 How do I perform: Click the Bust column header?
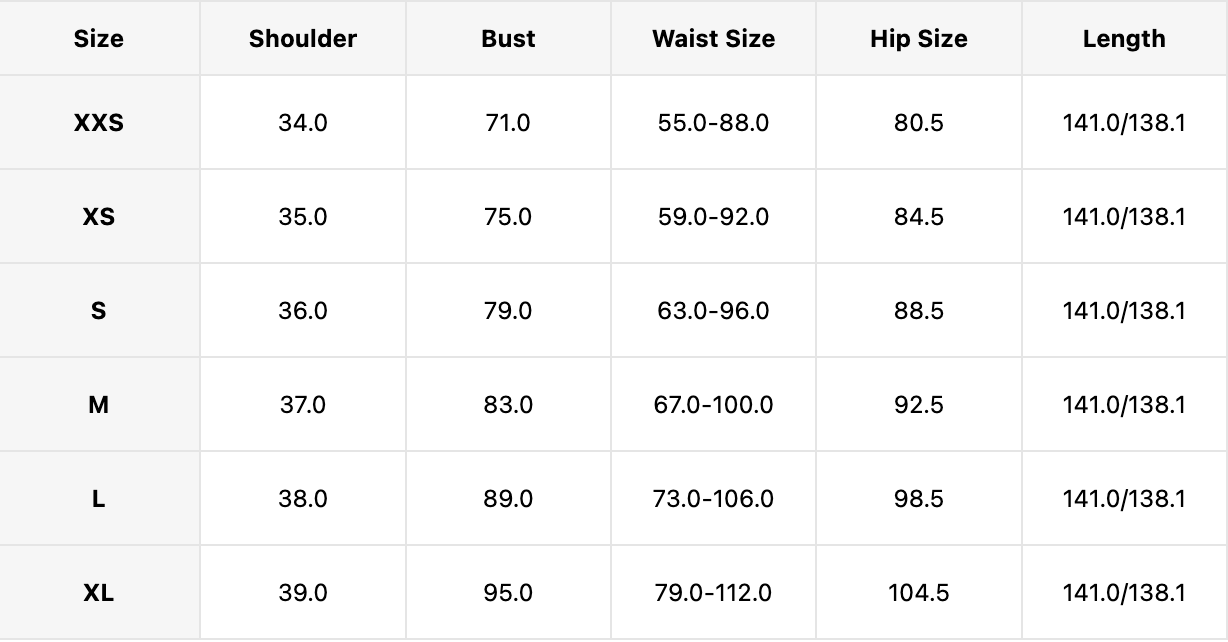click(x=508, y=39)
